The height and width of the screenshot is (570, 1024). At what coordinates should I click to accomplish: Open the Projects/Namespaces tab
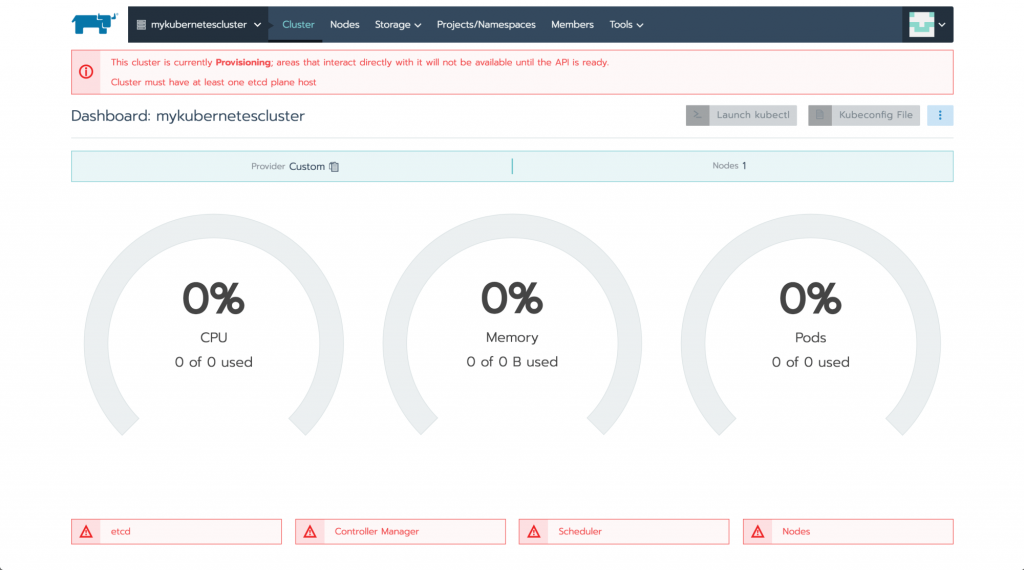(486, 25)
